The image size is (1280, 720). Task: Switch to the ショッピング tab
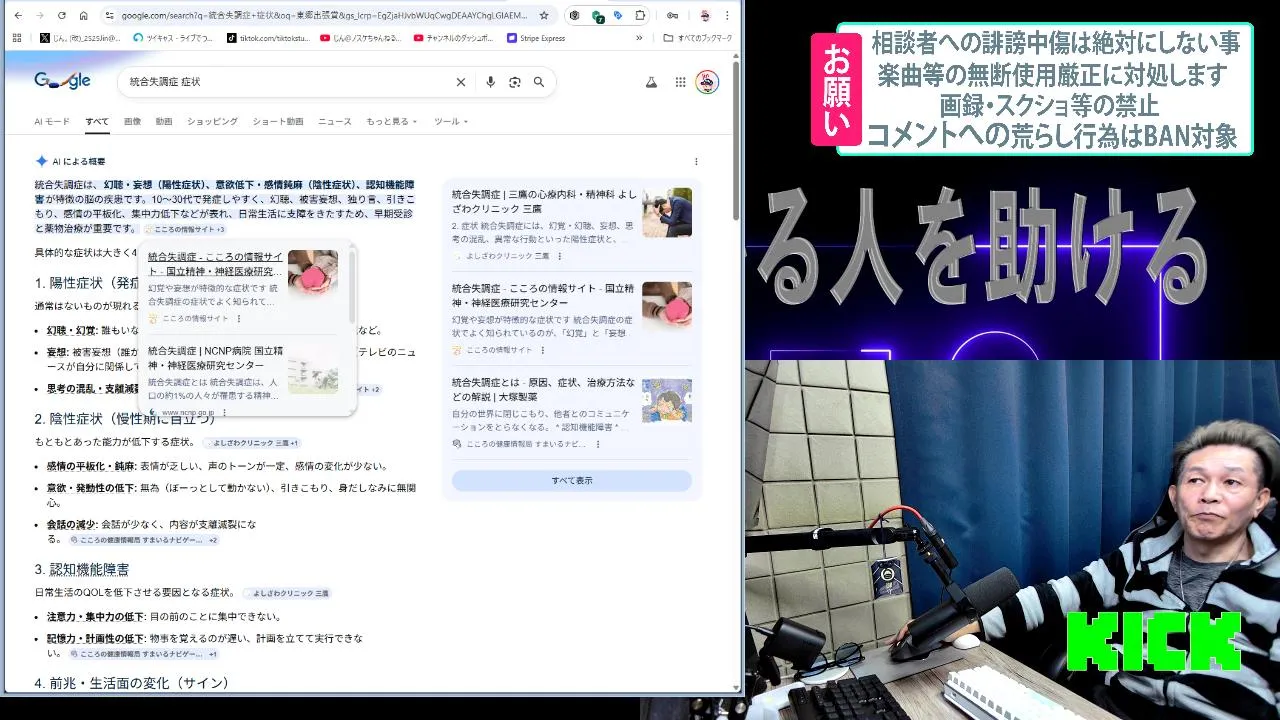(213, 121)
